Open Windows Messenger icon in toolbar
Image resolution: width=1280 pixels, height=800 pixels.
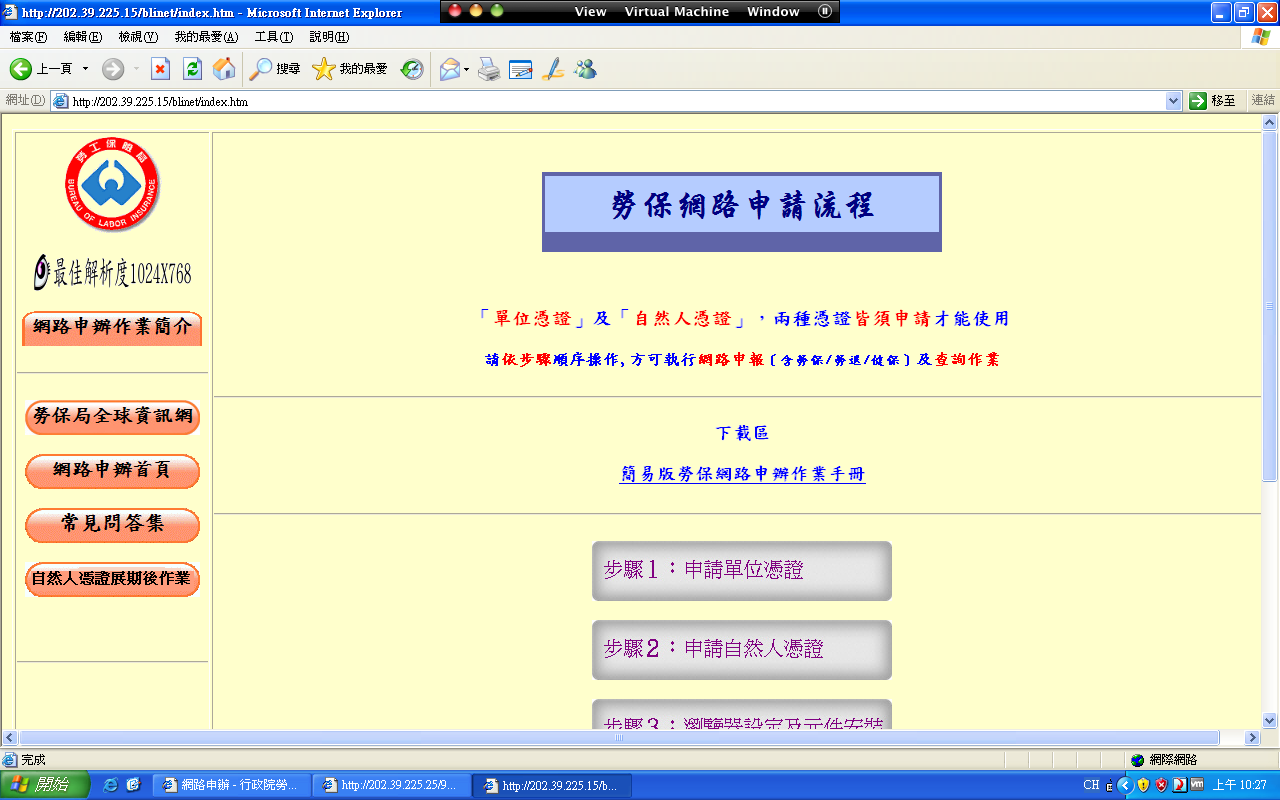coord(586,69)
